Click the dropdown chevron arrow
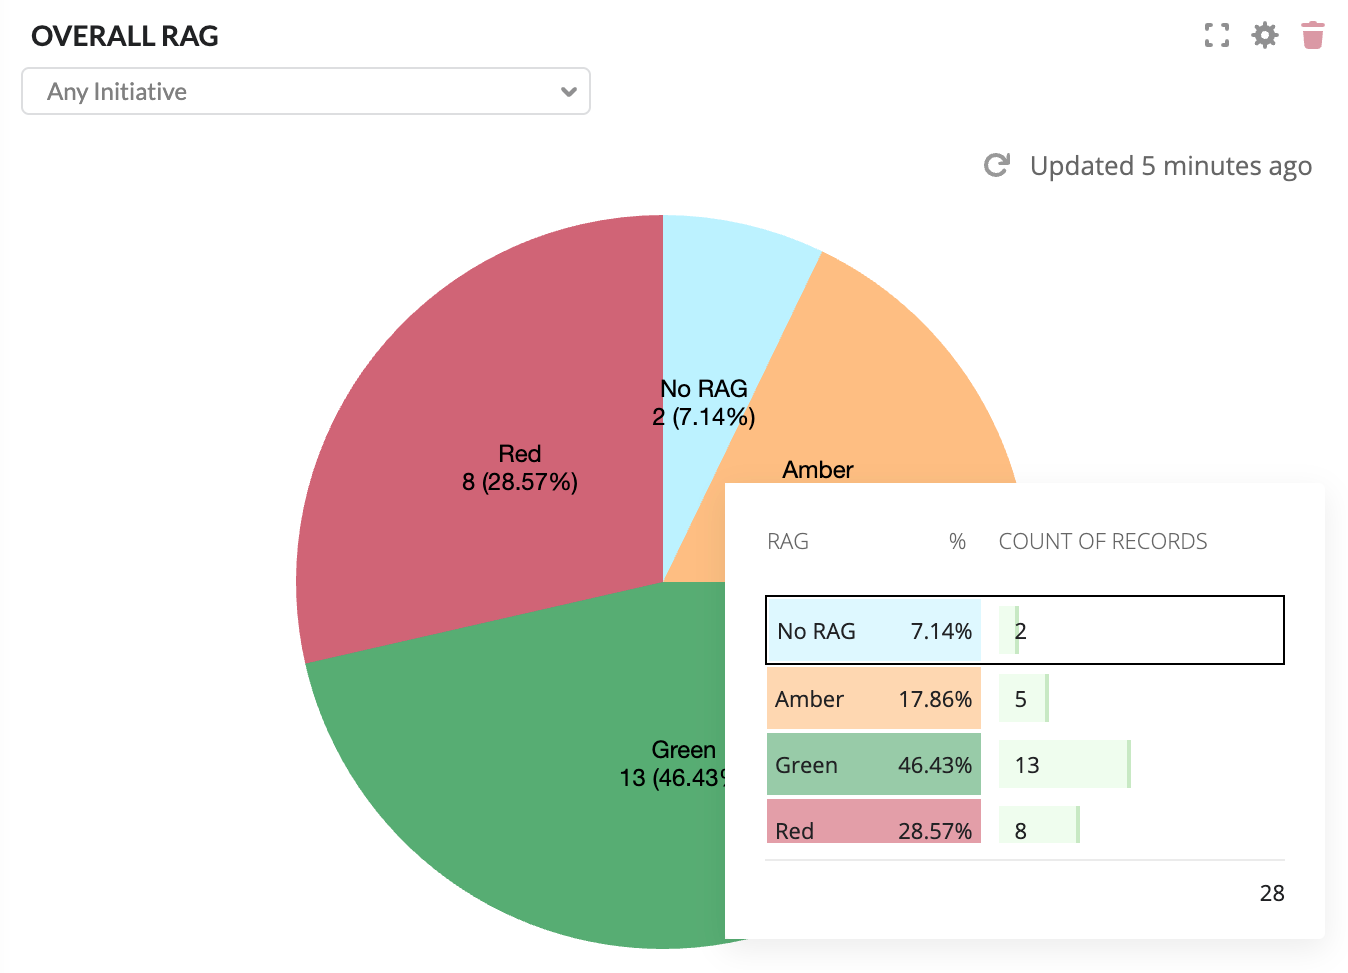 click(569, 92)
